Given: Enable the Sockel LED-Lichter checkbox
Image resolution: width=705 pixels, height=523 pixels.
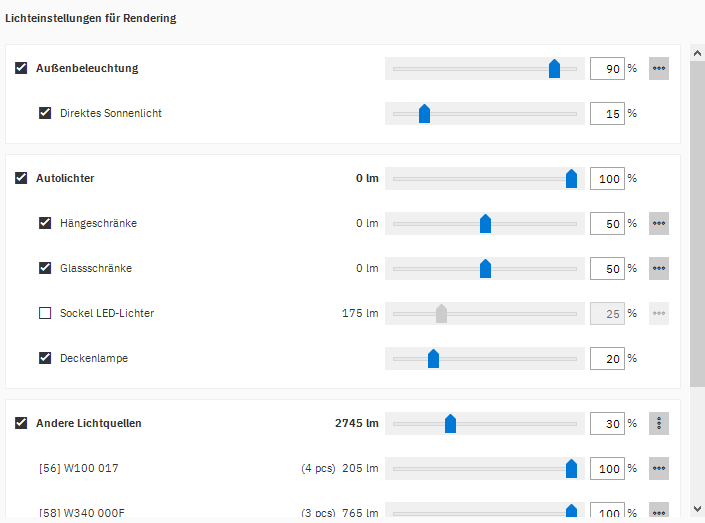Looking at the screenshot, I should [x=45, y=313].
